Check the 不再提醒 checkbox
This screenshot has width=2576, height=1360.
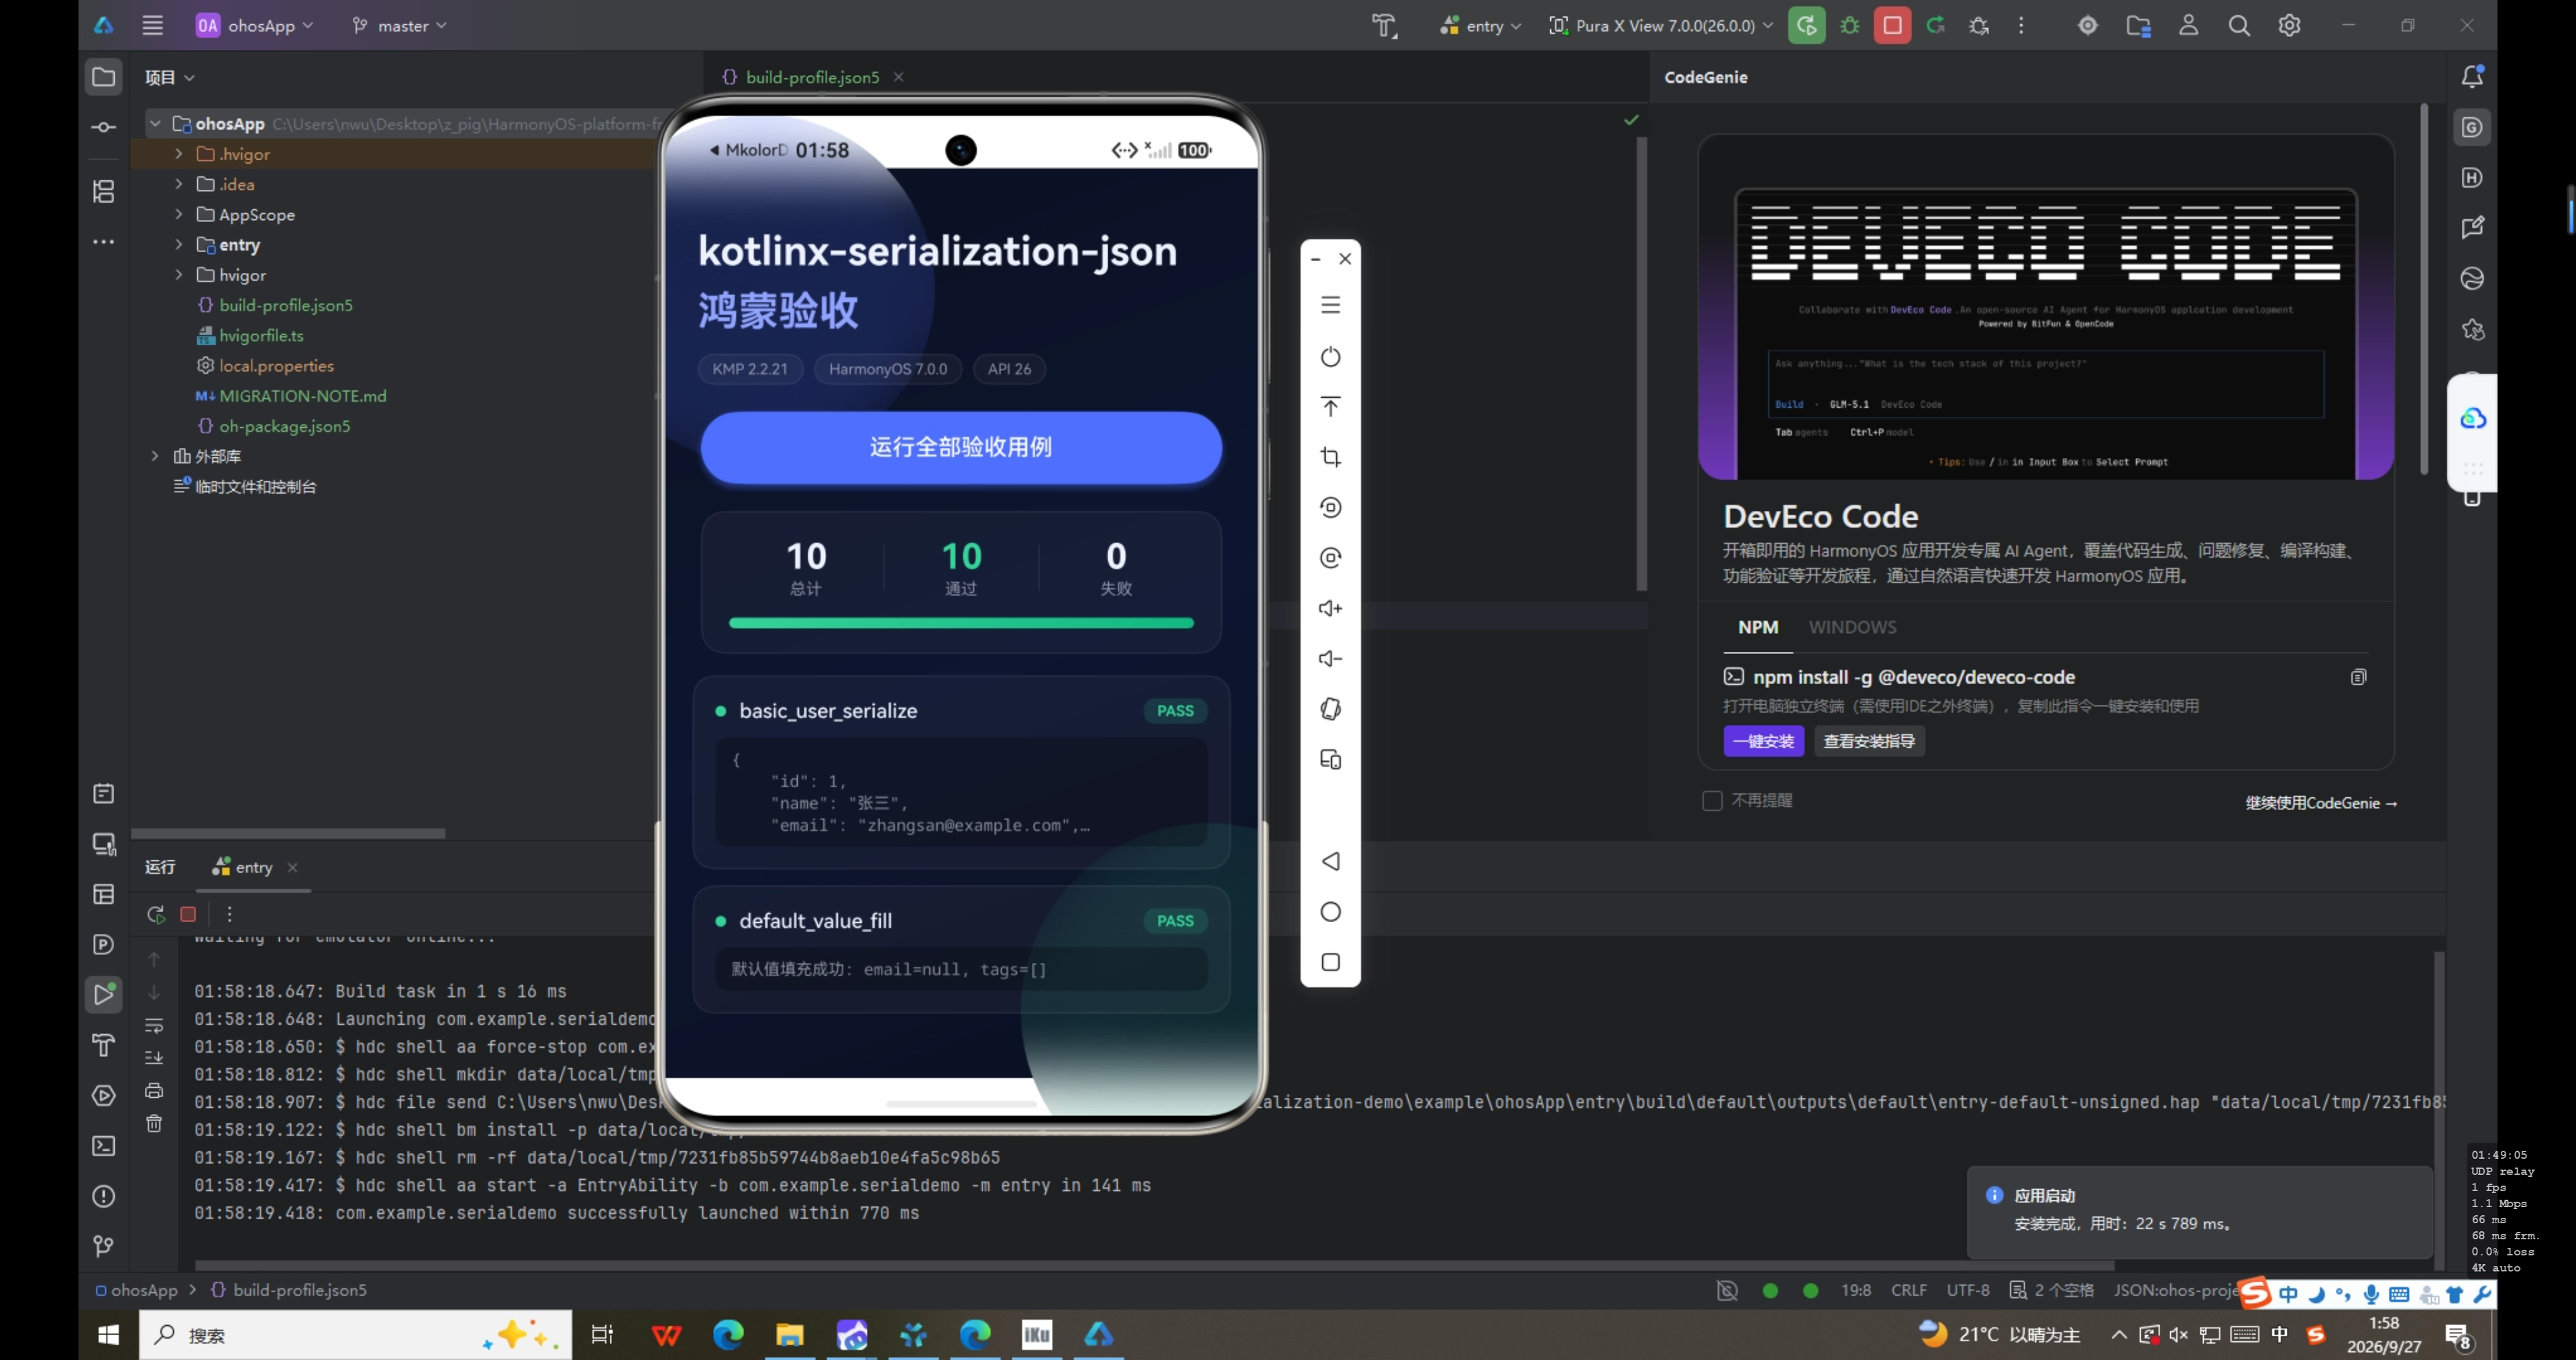point(1712,801)
